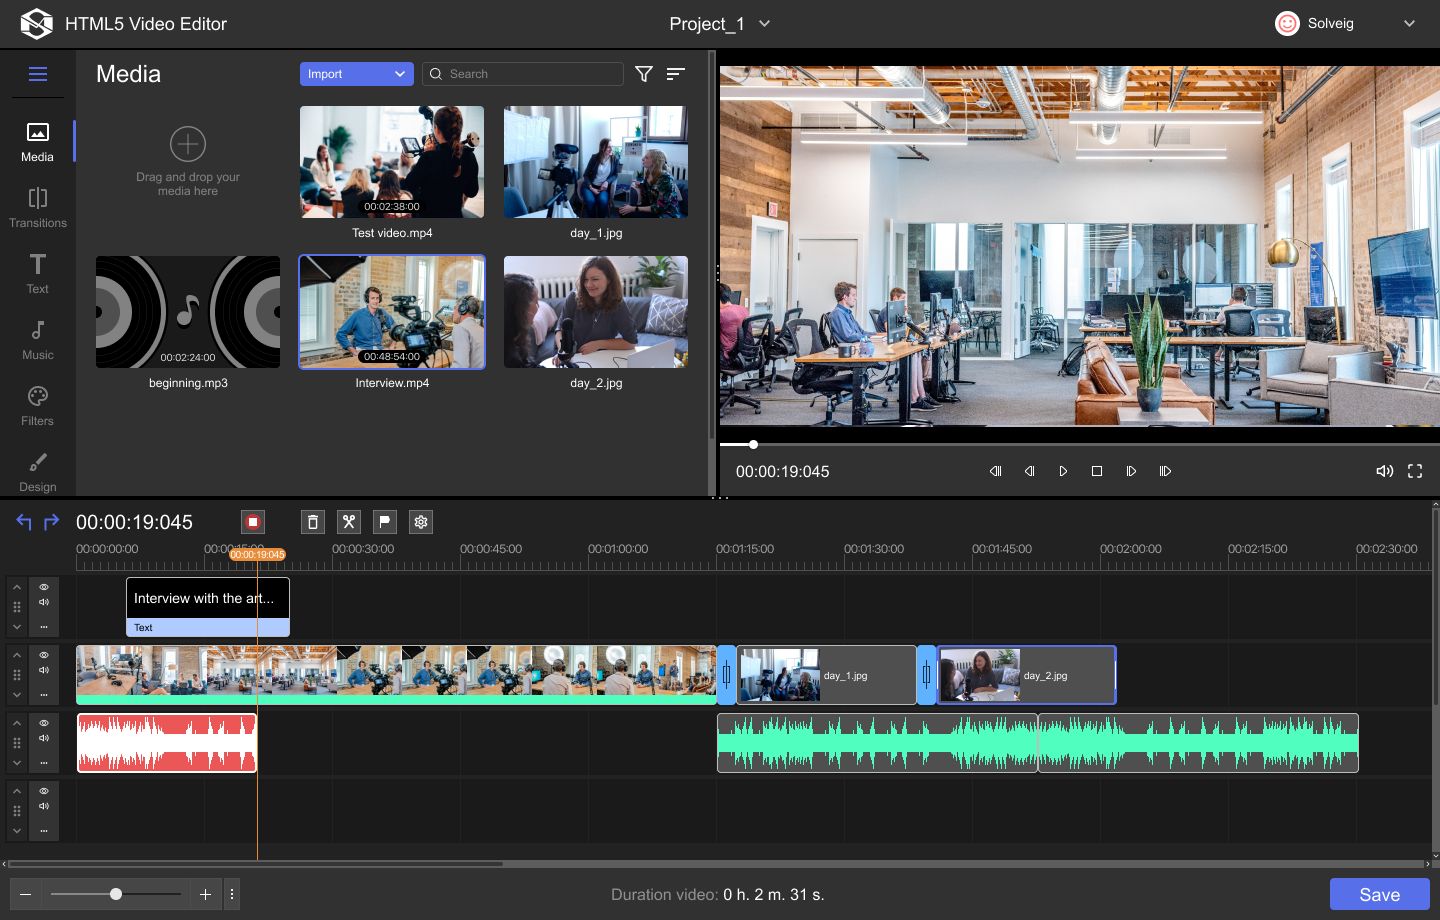Image resolution: width=1440 pixels, height=920 pixels.
Task: Click the undo arrow icon
Action: tap(24, 522)
